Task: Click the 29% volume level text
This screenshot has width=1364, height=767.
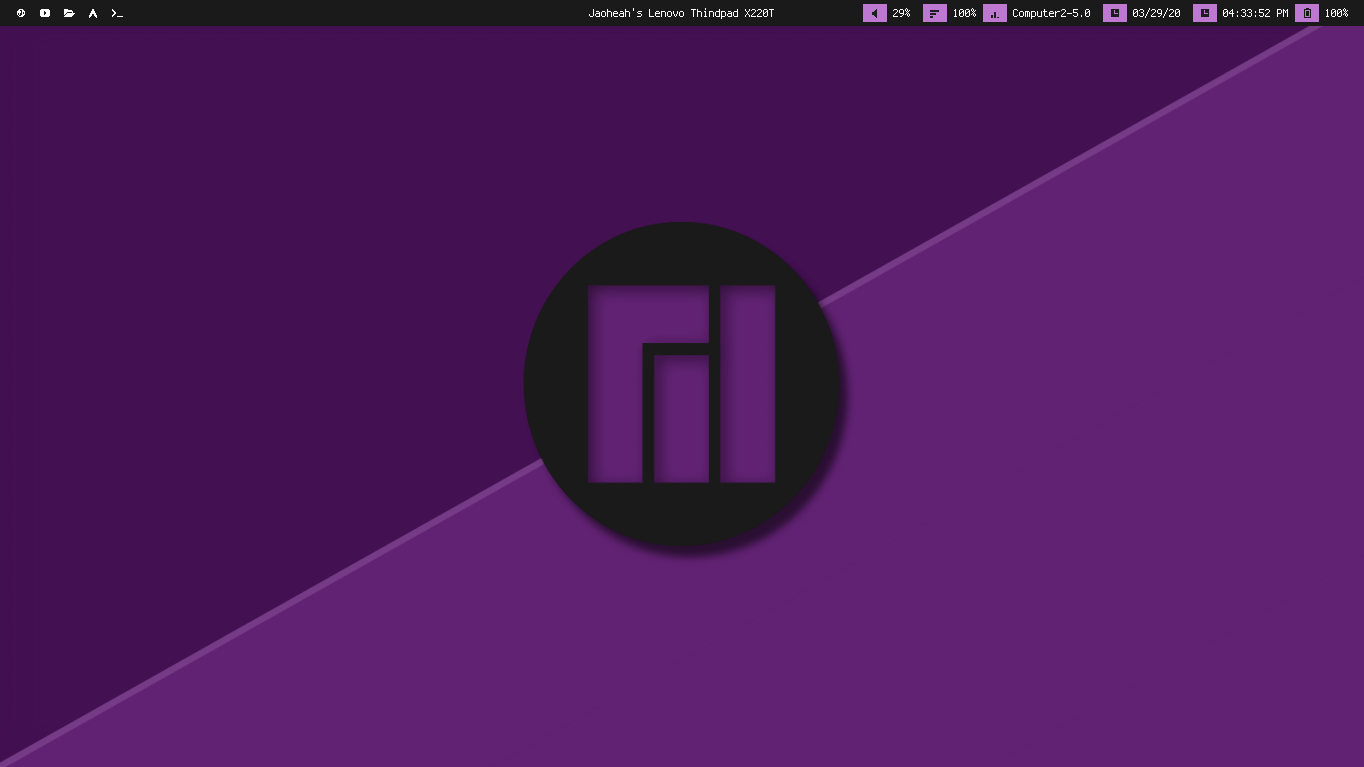Action: click(x=901, y=13)
